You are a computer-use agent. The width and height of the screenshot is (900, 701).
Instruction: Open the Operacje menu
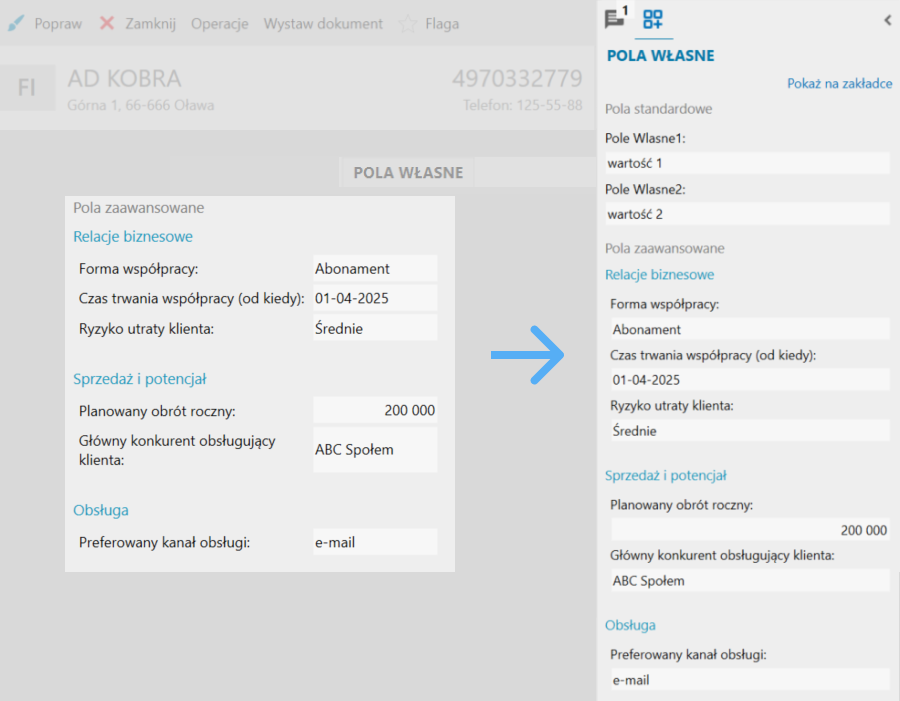(219, 23)
